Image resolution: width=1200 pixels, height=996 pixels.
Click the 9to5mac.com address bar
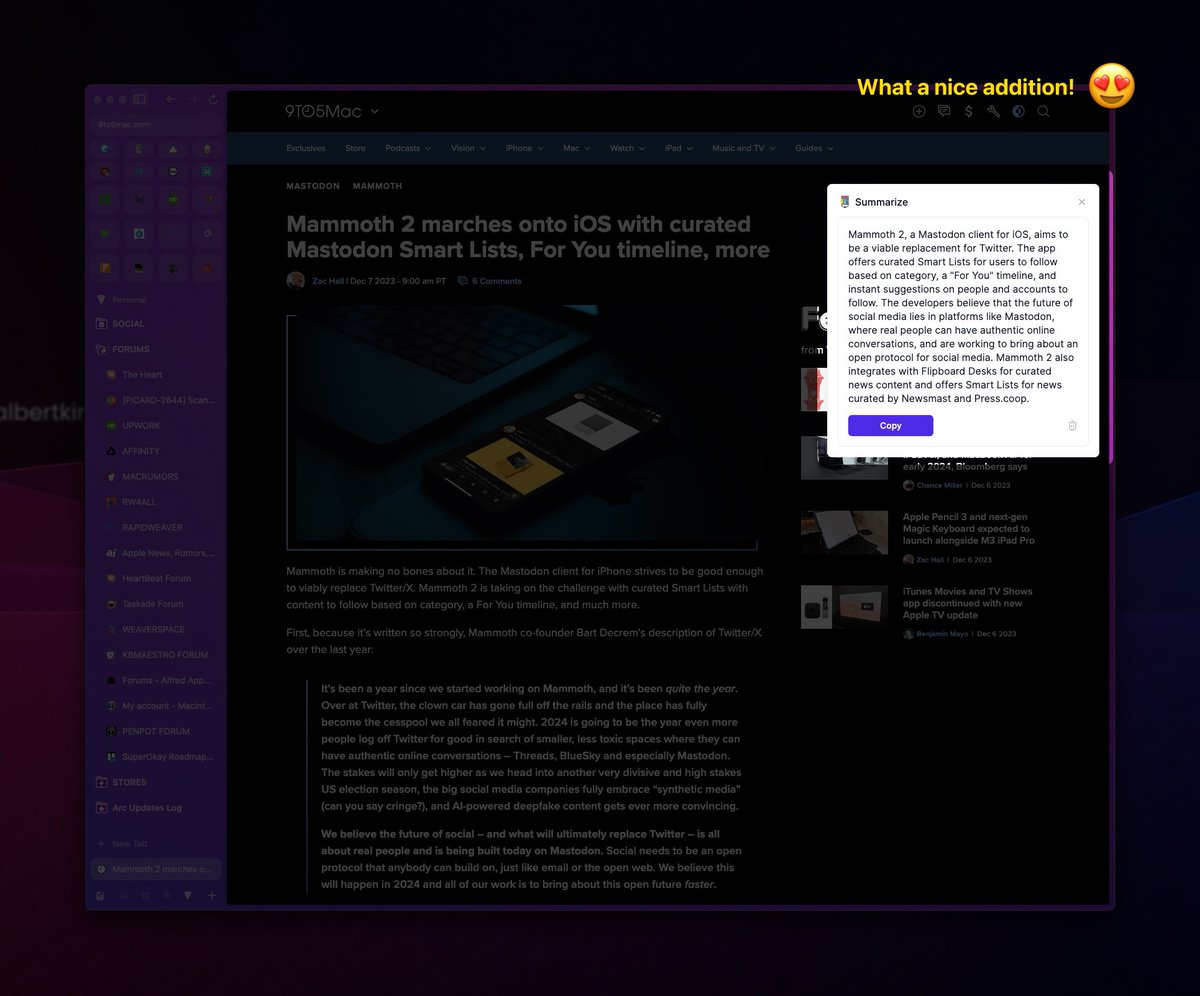[x=156, y=124]
